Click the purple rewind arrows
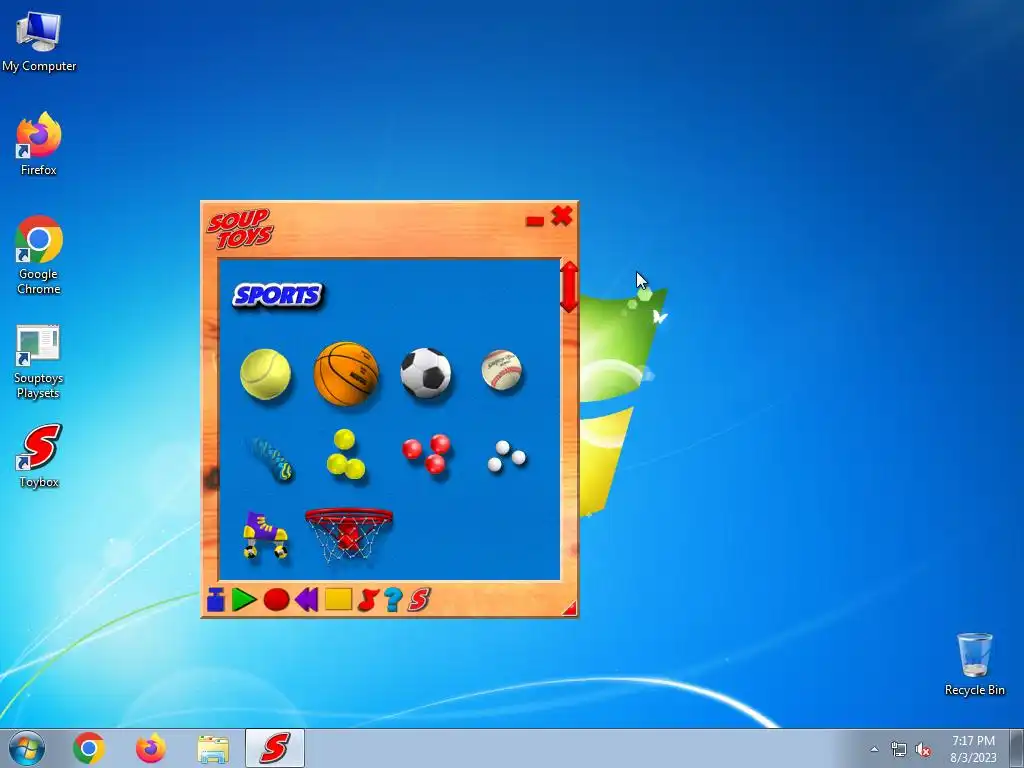This screenshot has height=768, width=1024. tap(306, 600)
